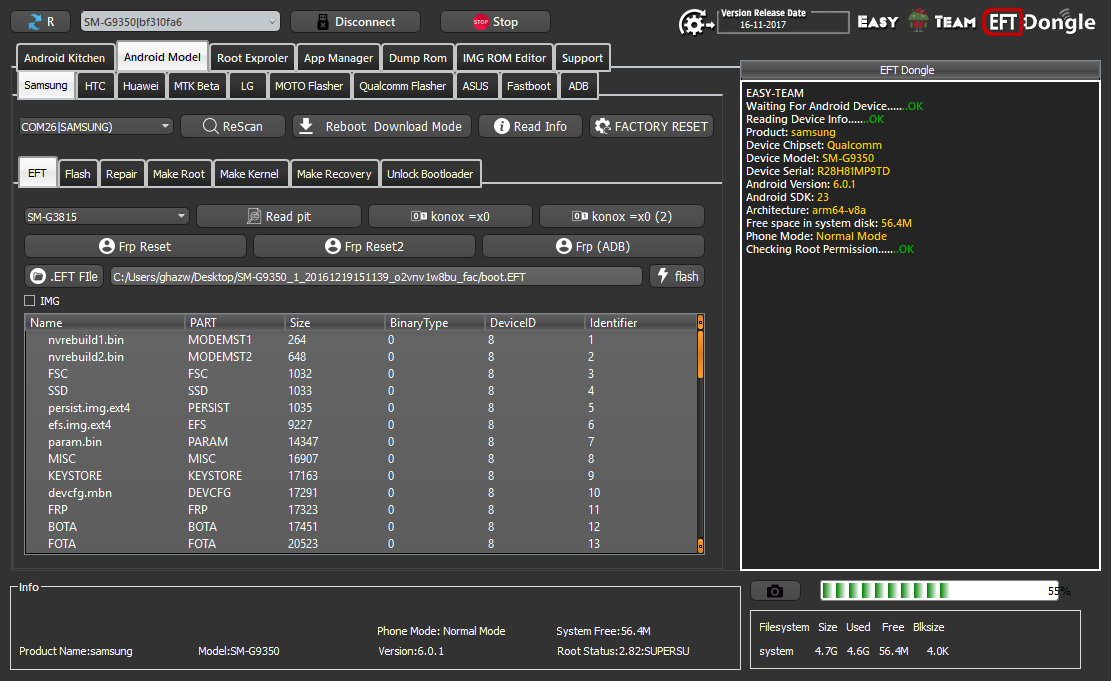Select the ASUS tab

coord(475,86)
